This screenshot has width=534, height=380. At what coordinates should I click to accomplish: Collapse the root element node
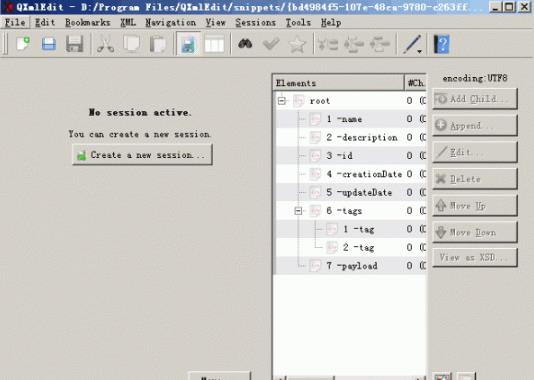coord(282,101)
